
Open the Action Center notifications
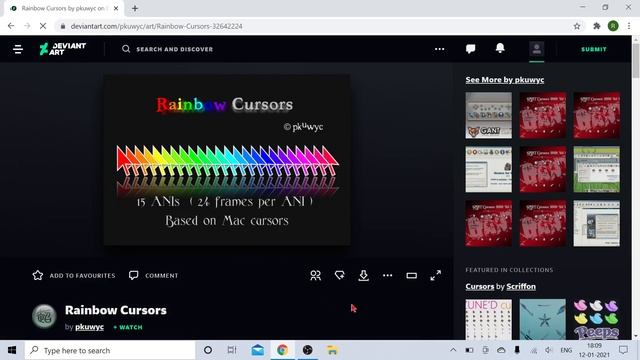tap(623, 350)
